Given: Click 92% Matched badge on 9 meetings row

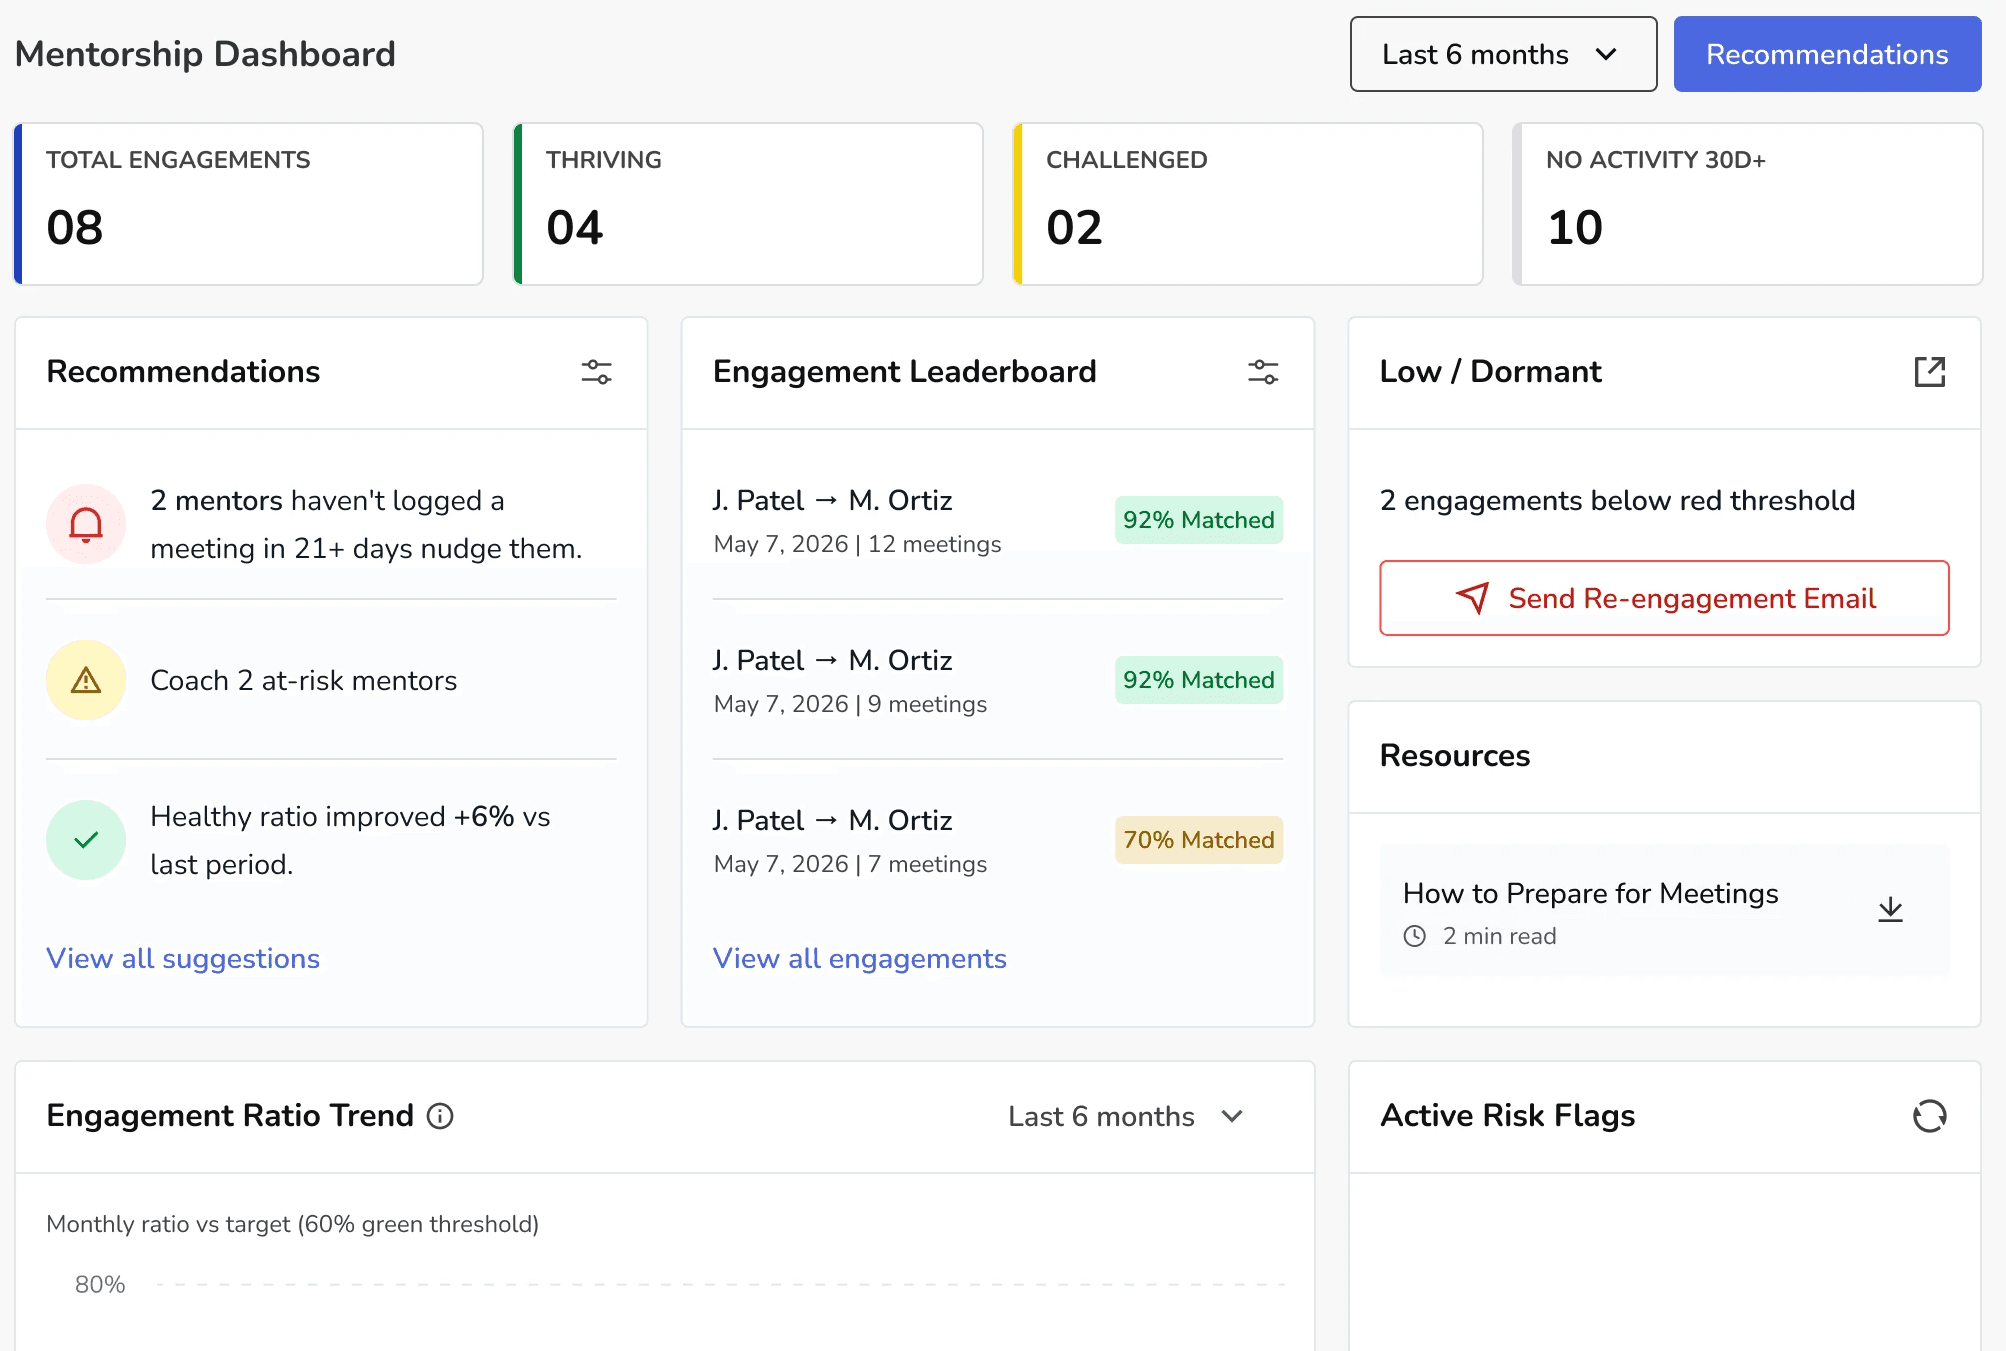Looking at the screenshot, I should point(1198,680).
